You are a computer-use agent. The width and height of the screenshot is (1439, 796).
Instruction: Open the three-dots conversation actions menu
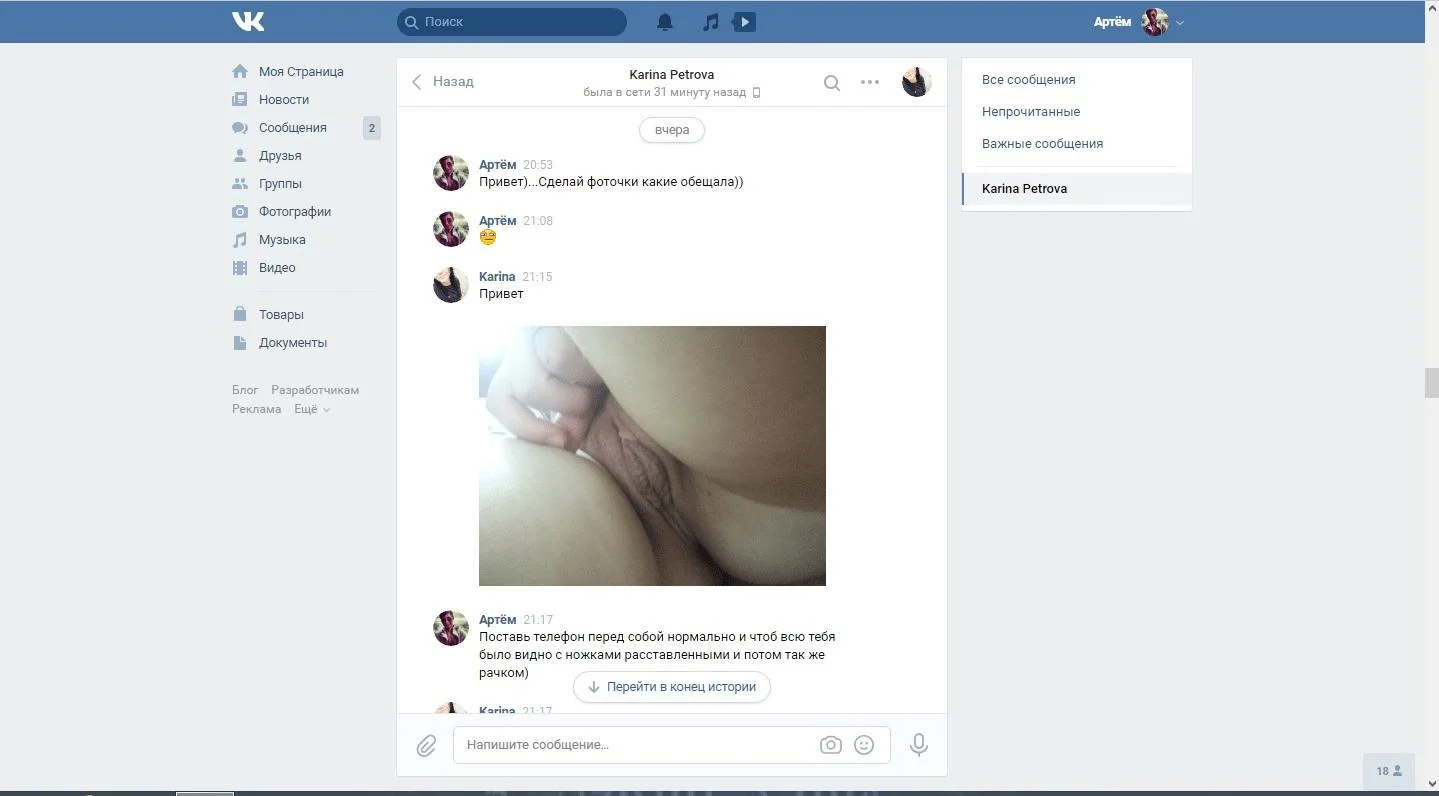[x=870, y=83]
